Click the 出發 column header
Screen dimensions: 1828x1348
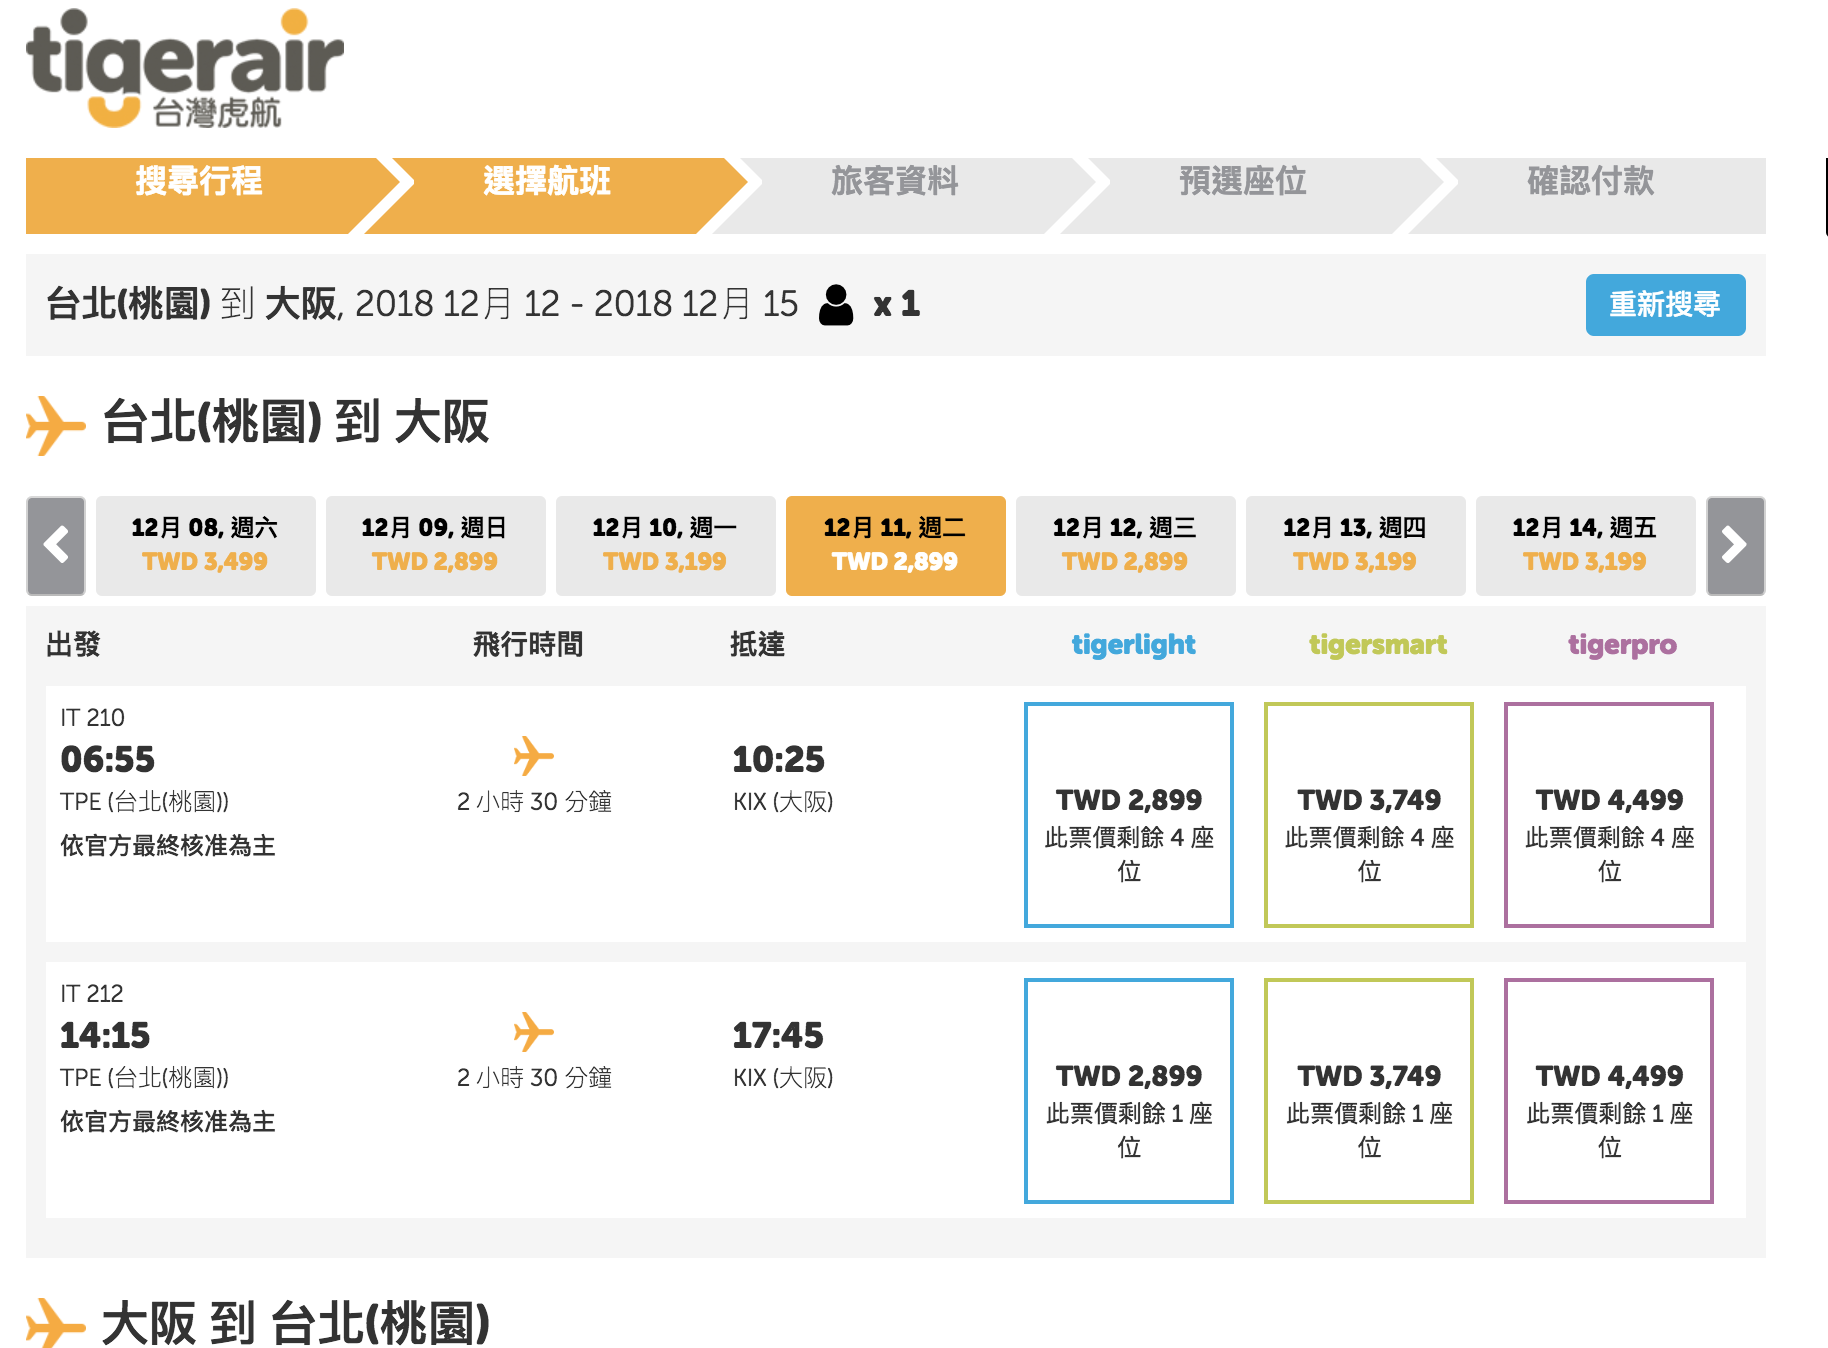pos(73,645)
